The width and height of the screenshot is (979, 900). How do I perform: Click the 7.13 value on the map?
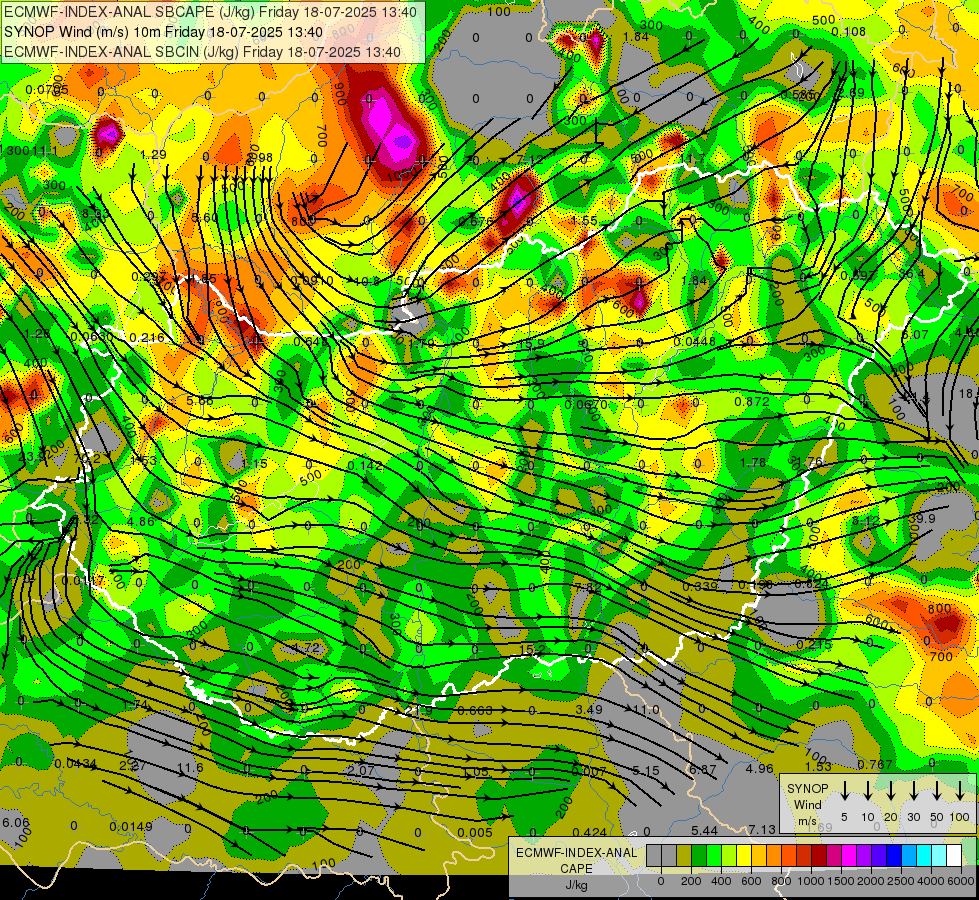762,829
